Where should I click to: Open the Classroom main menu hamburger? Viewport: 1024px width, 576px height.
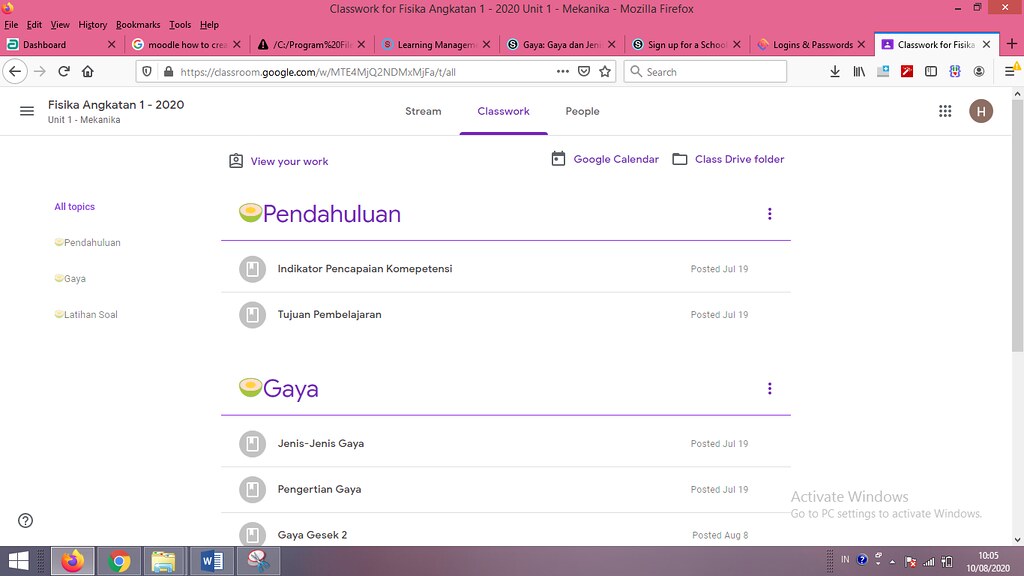pos(27,111)
